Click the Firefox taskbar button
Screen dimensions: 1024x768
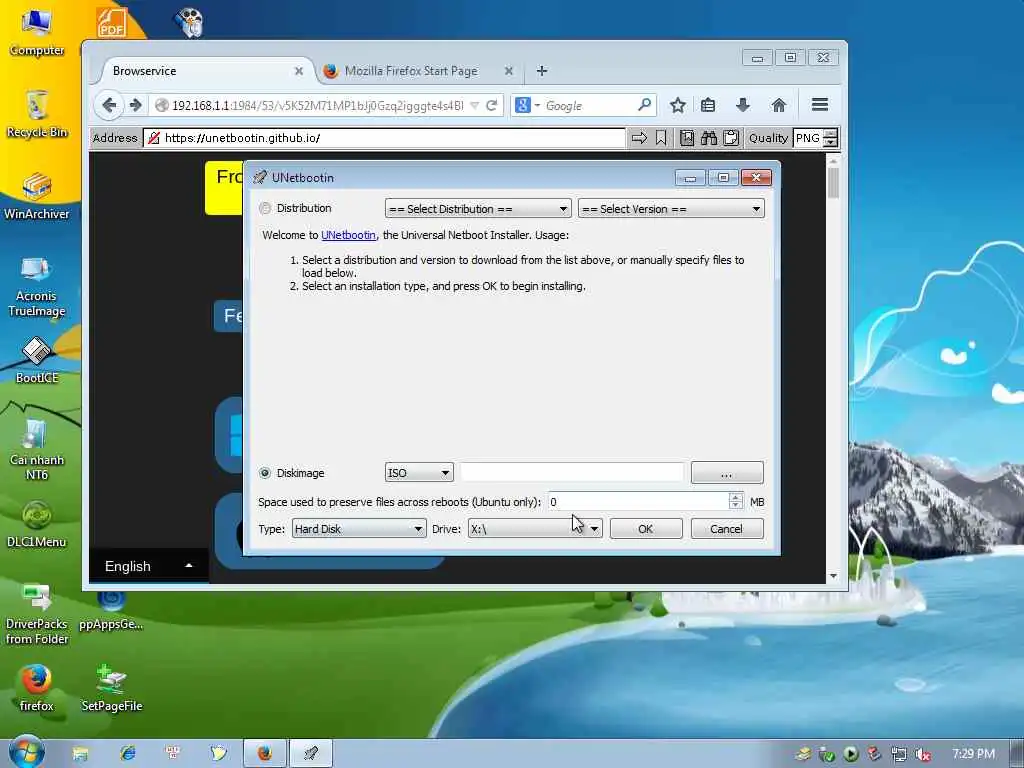coord(264,753)
